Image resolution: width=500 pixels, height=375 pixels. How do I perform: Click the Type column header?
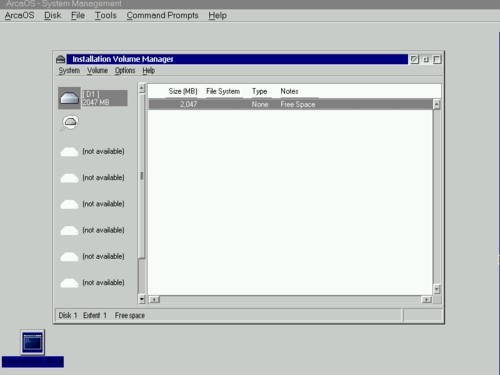click(x=259, y=91)
